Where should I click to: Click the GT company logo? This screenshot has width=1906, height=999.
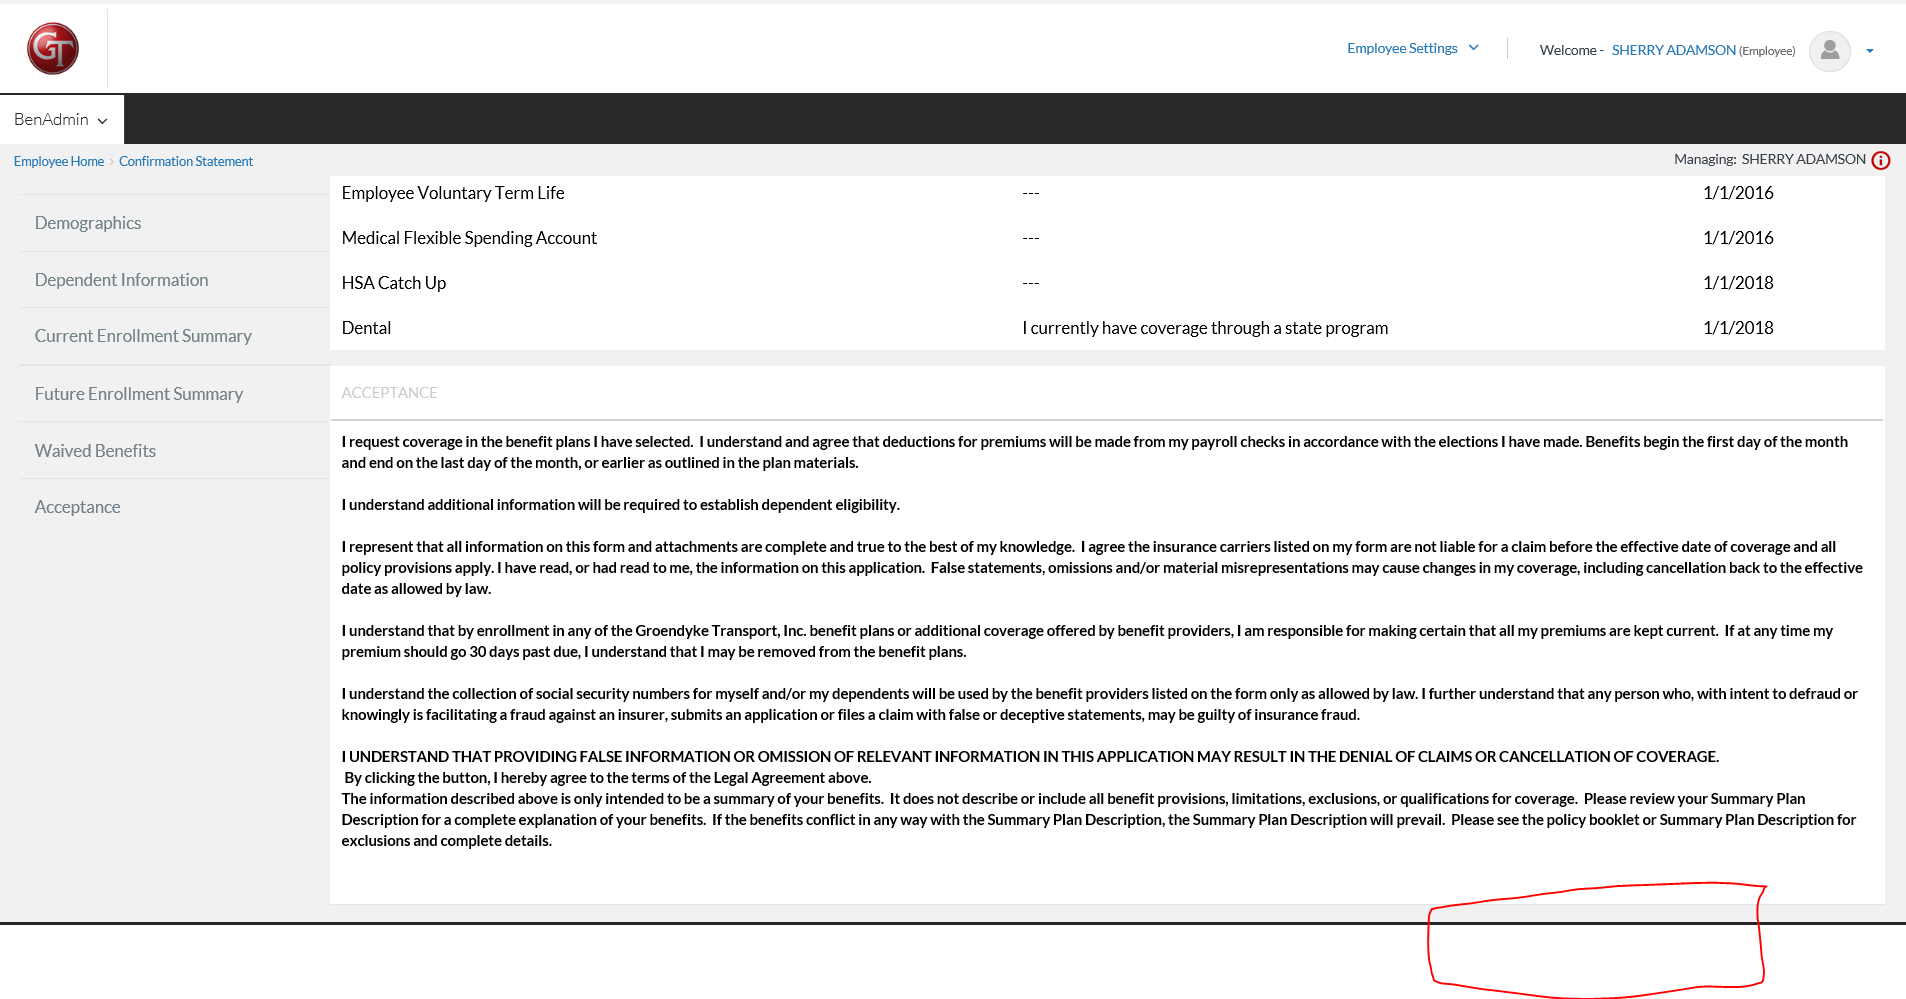pos(53,49)
